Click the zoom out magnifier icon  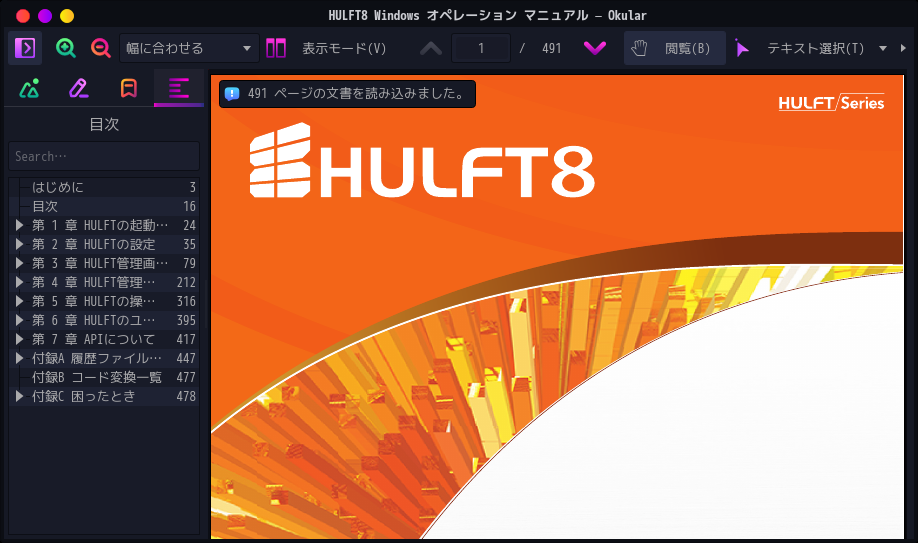tap(101, 48)
